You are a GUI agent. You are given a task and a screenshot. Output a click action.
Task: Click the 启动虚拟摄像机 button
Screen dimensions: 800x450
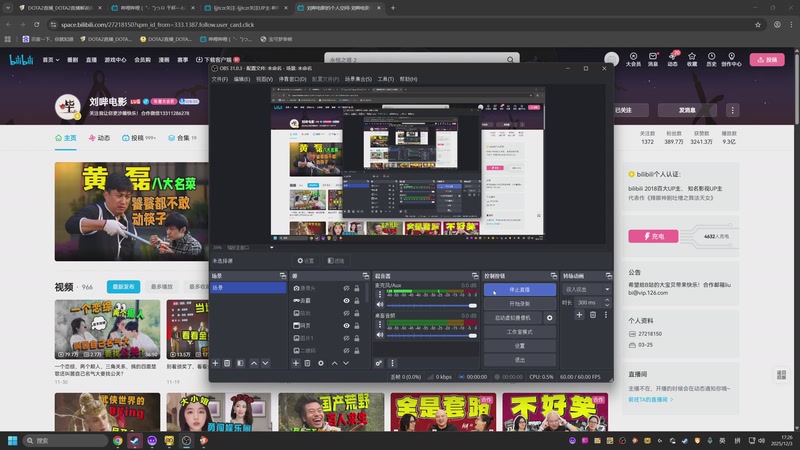pyautogui.click(x=513, y=318)
